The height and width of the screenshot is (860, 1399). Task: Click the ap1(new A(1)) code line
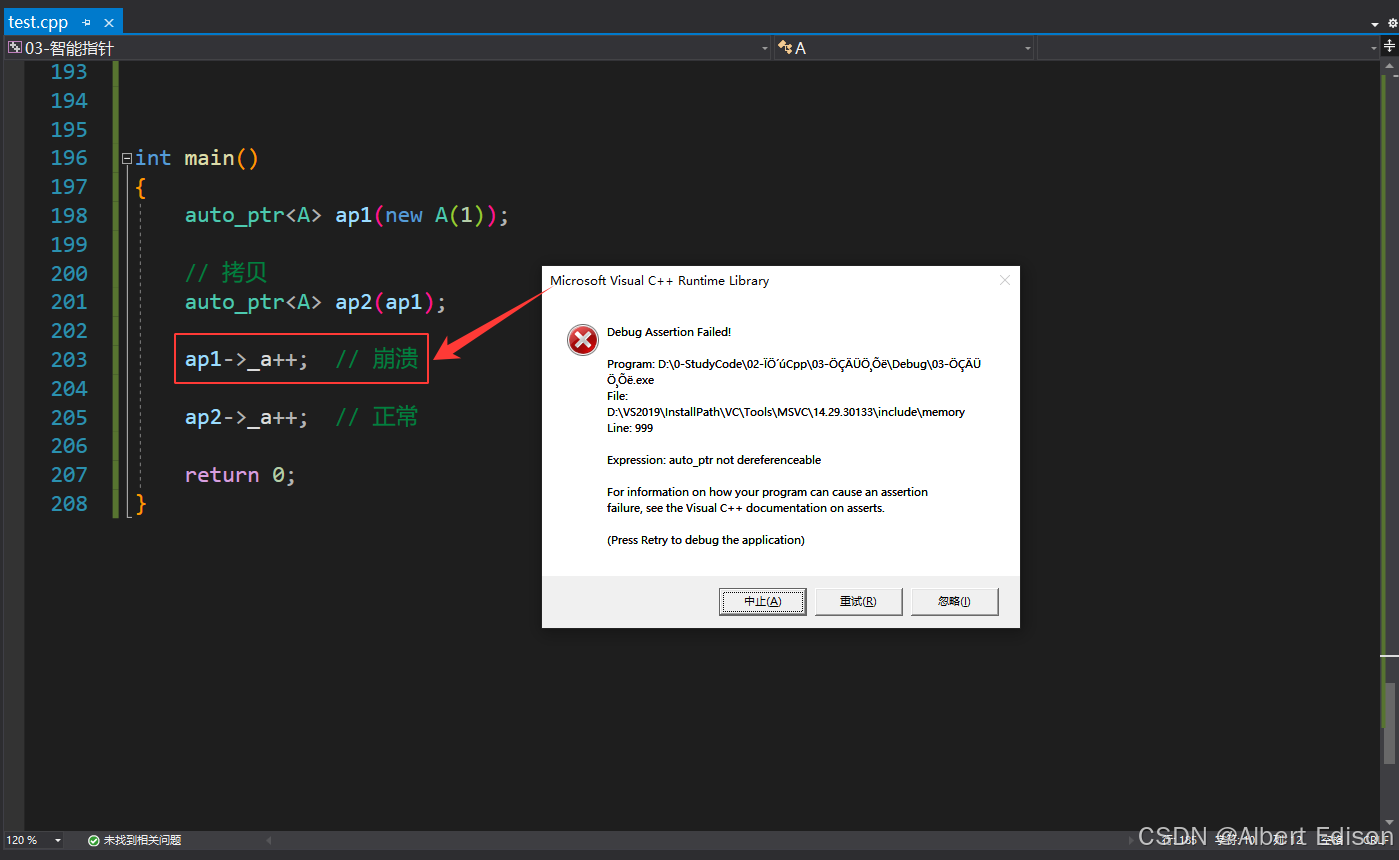[347, 216]
